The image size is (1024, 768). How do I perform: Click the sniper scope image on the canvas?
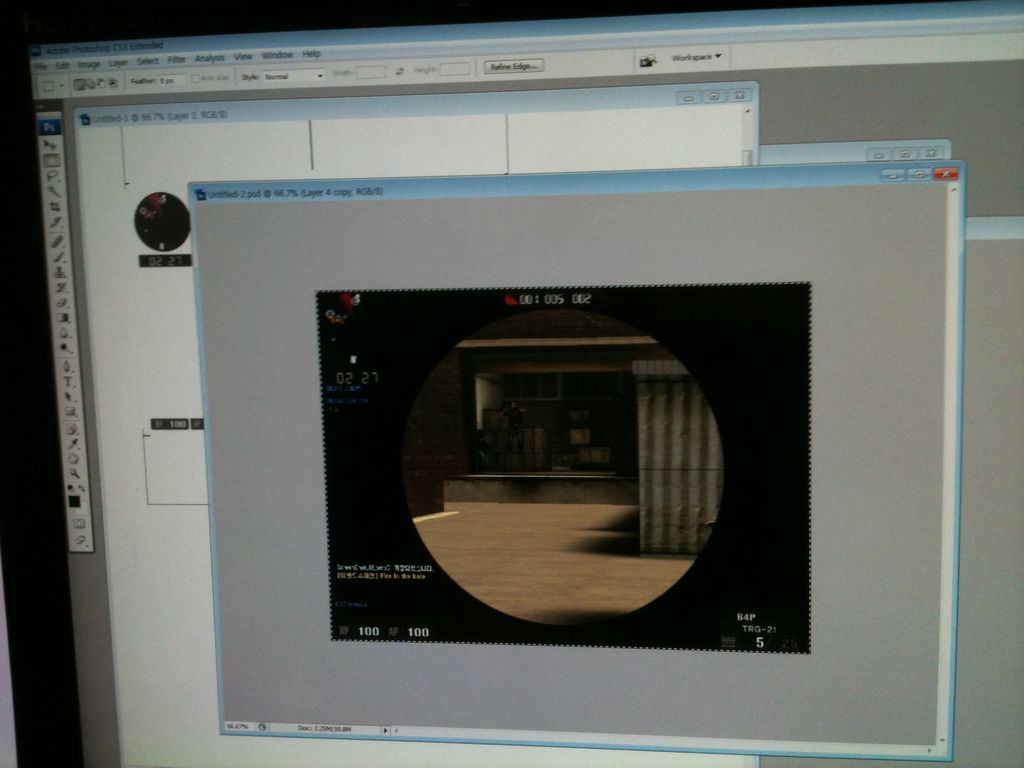tap(564, 467)
